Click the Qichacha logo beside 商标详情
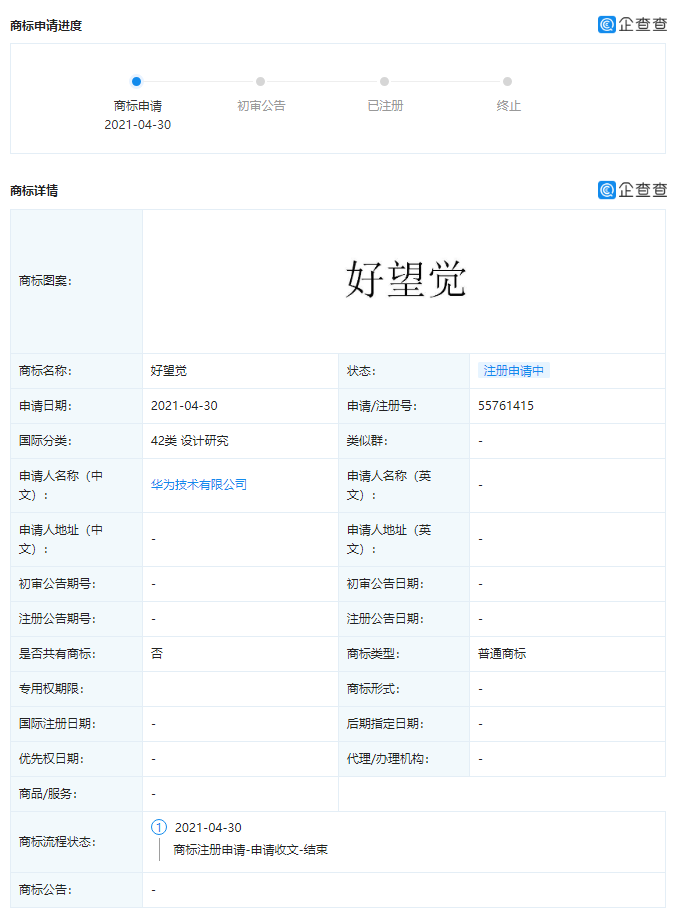 tap(632, 190)
